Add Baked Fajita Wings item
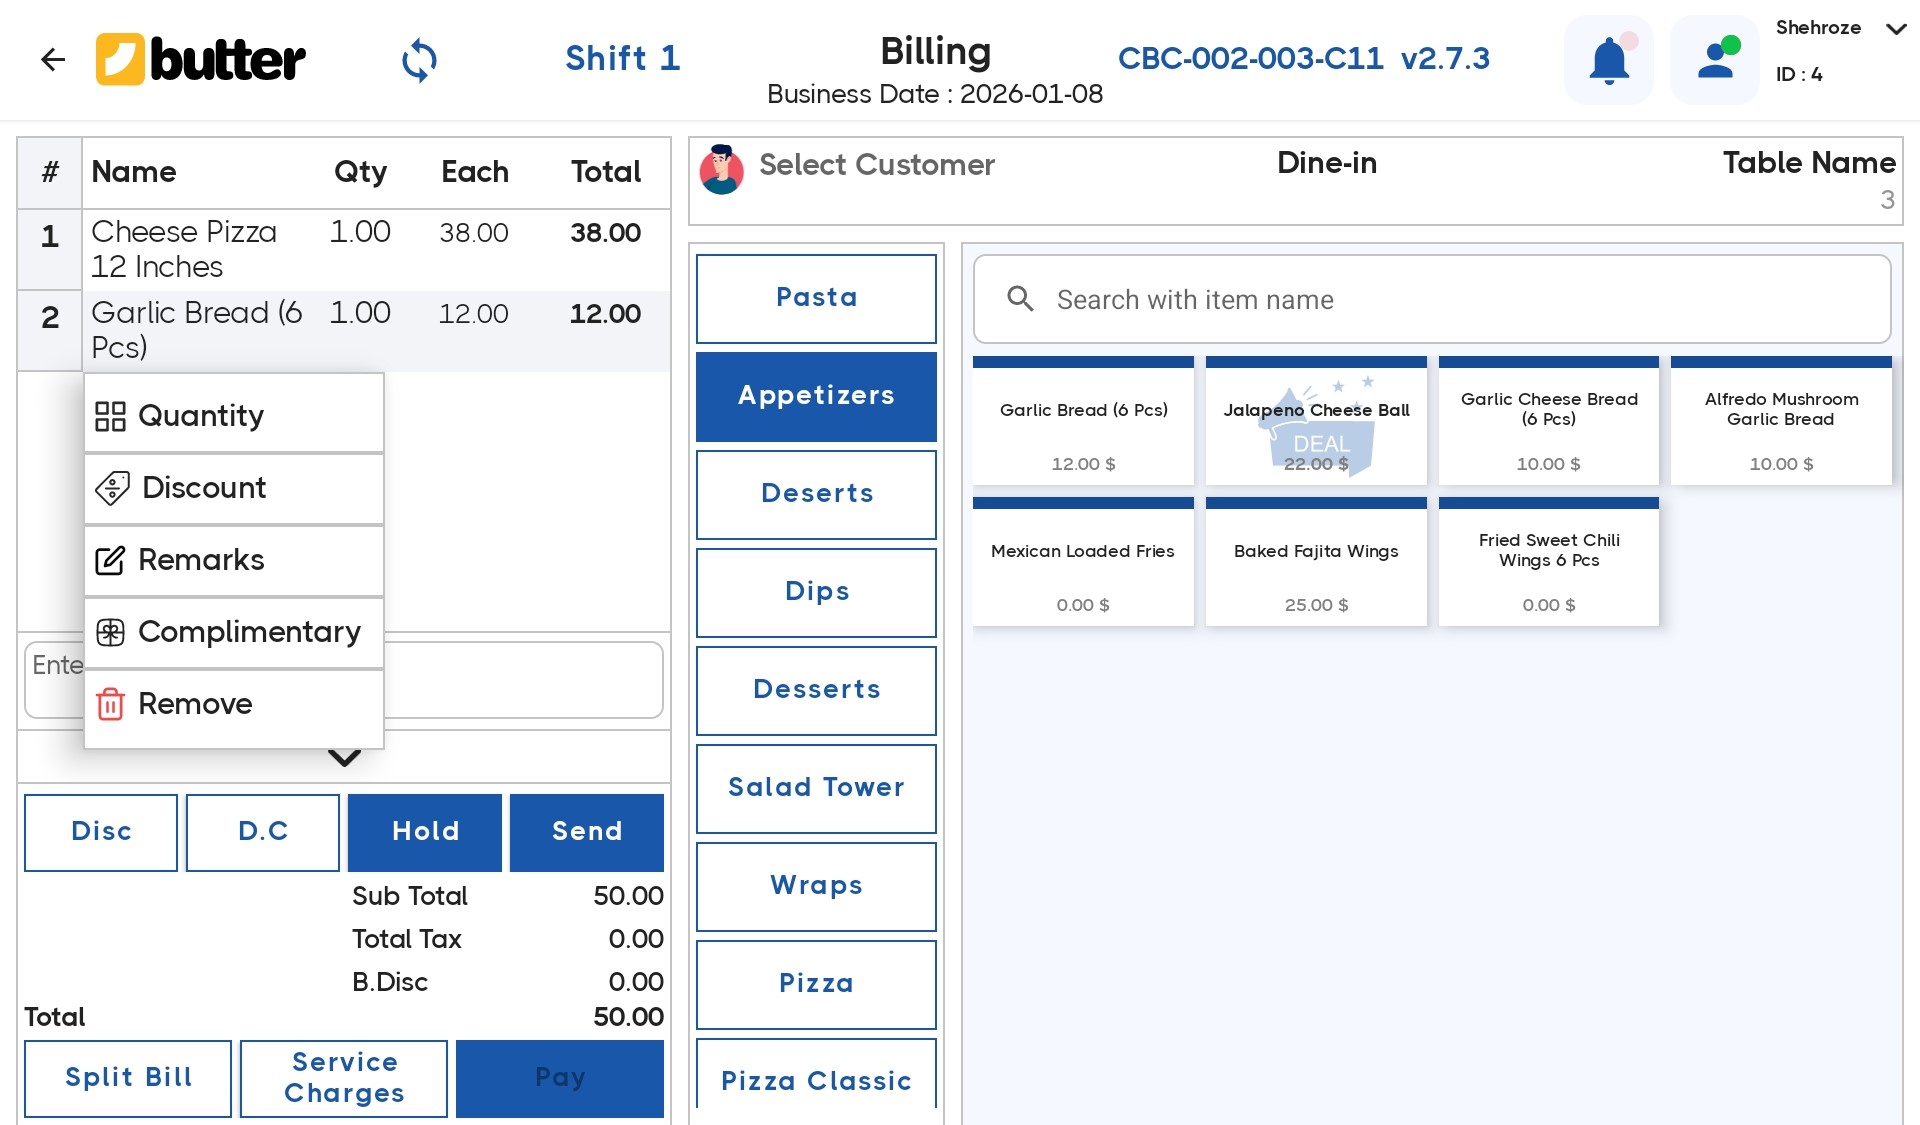Screen dimensions: 1920x1125 pyautogui.click(x=1316, y=565)
